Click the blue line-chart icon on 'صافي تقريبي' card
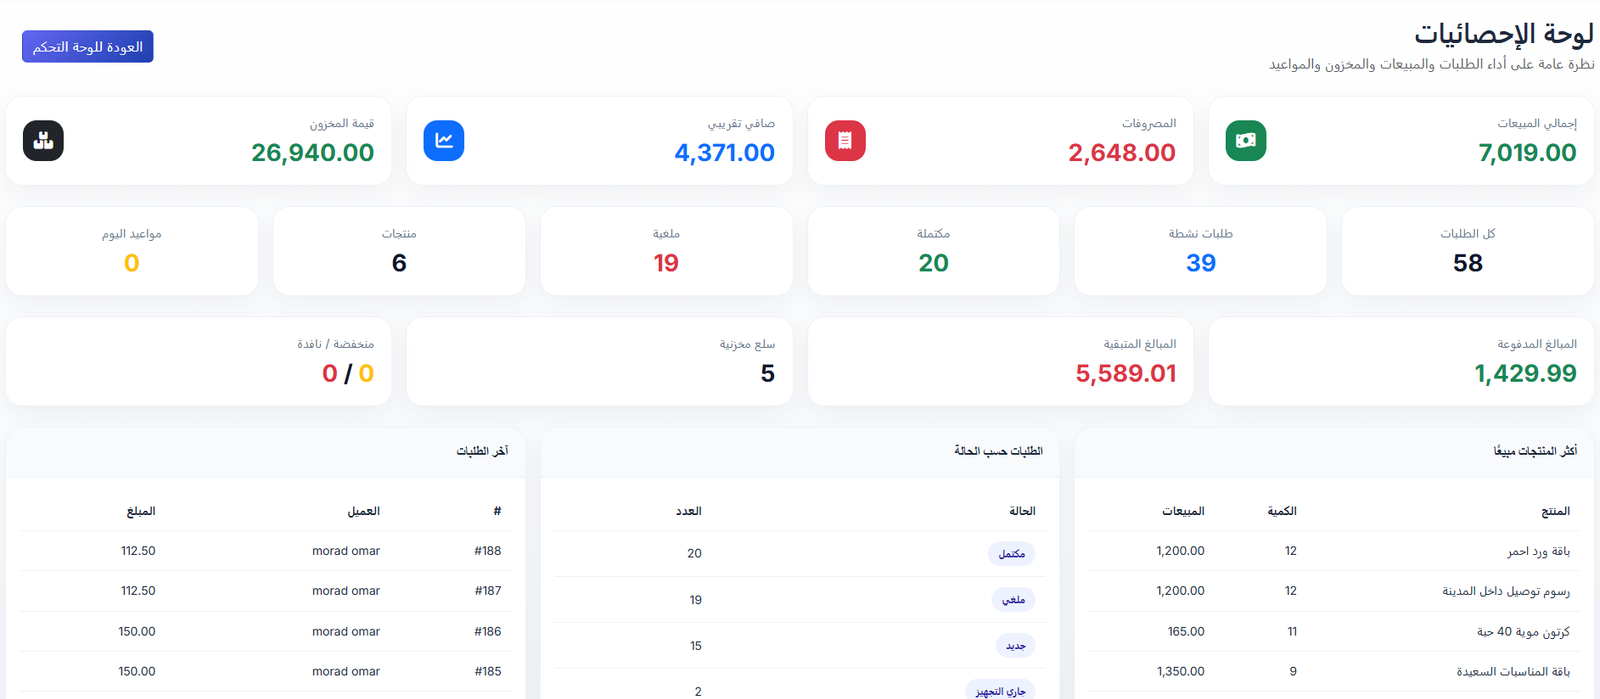The height and width of the screenshot is (699, 1600). pos(444,141)
